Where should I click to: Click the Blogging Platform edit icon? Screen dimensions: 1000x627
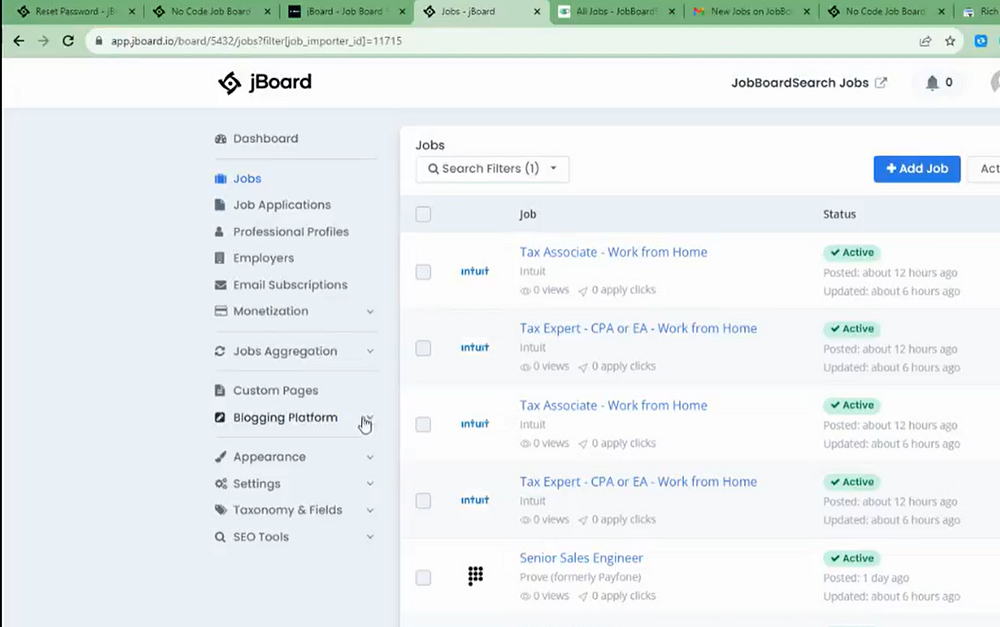coord(220,417)
